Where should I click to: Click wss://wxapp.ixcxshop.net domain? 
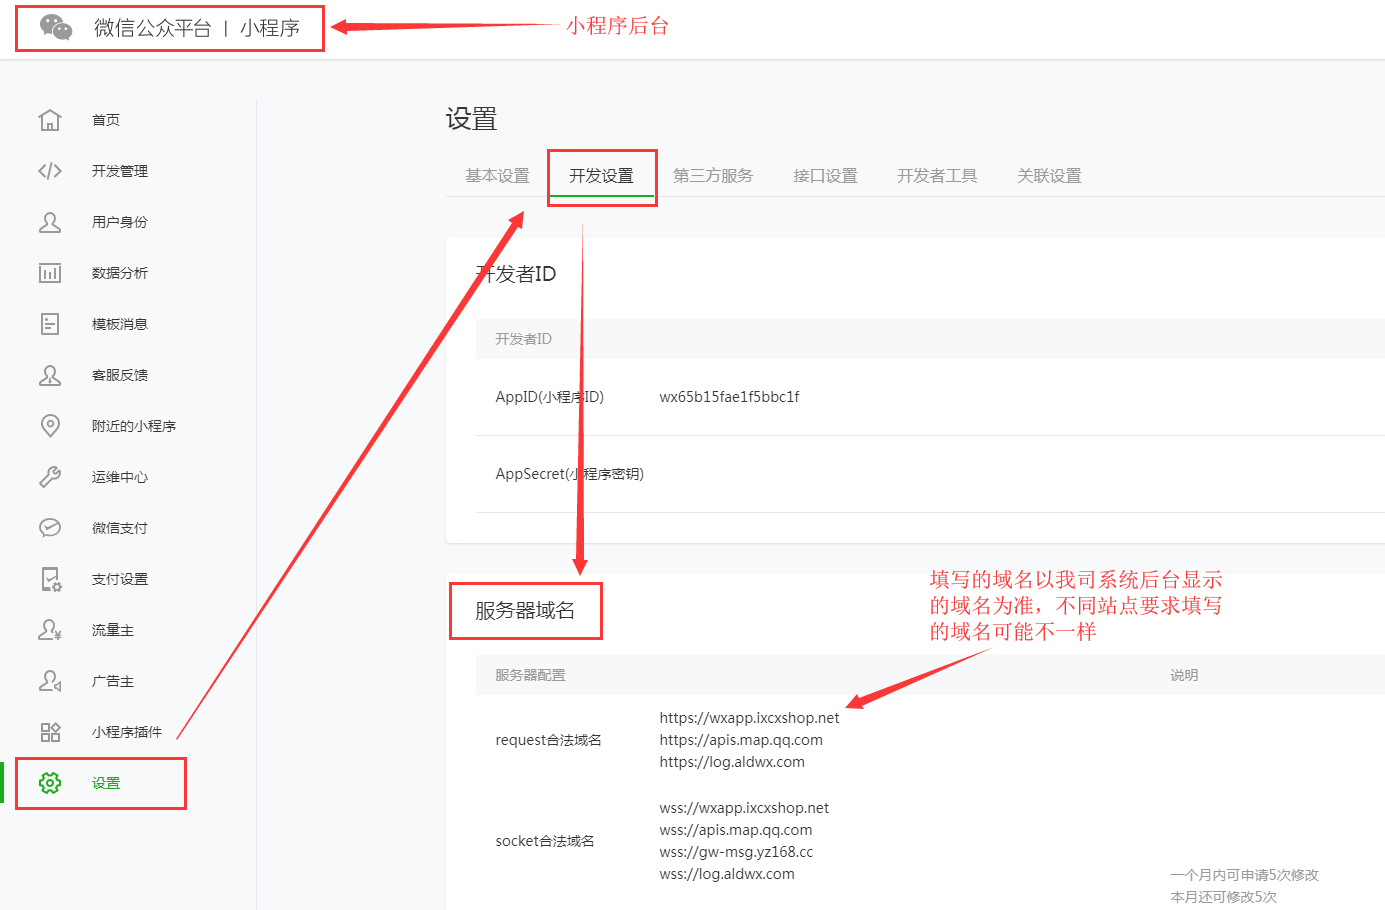744,808
